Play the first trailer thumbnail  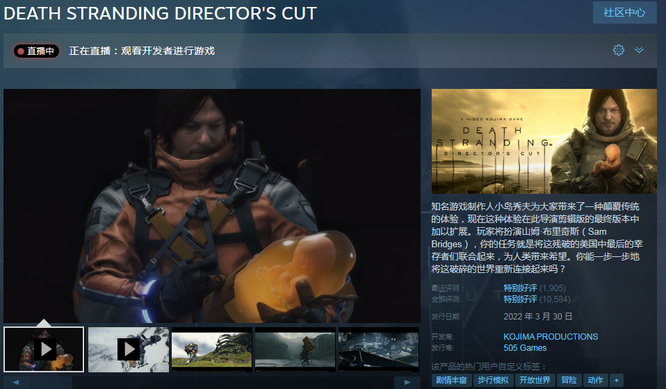[44, 349]
